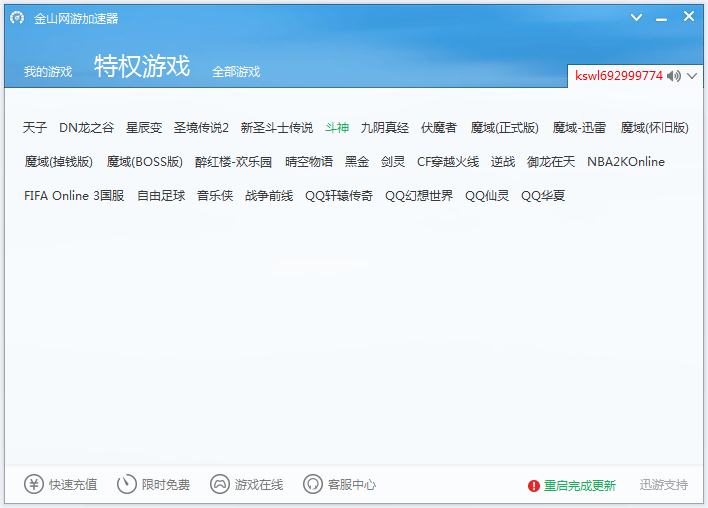
Task: Select the game 自由足球
Action: click(161, 196)
